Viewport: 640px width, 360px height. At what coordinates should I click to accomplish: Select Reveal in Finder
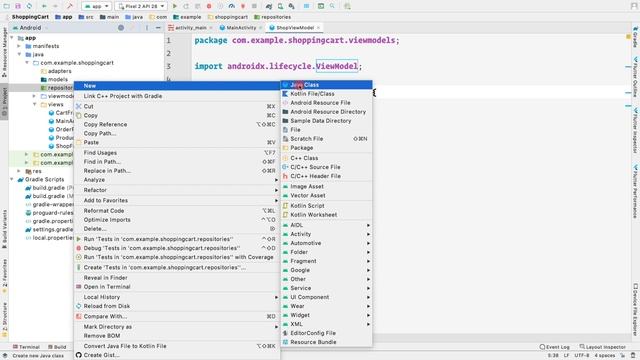(177, 278)
